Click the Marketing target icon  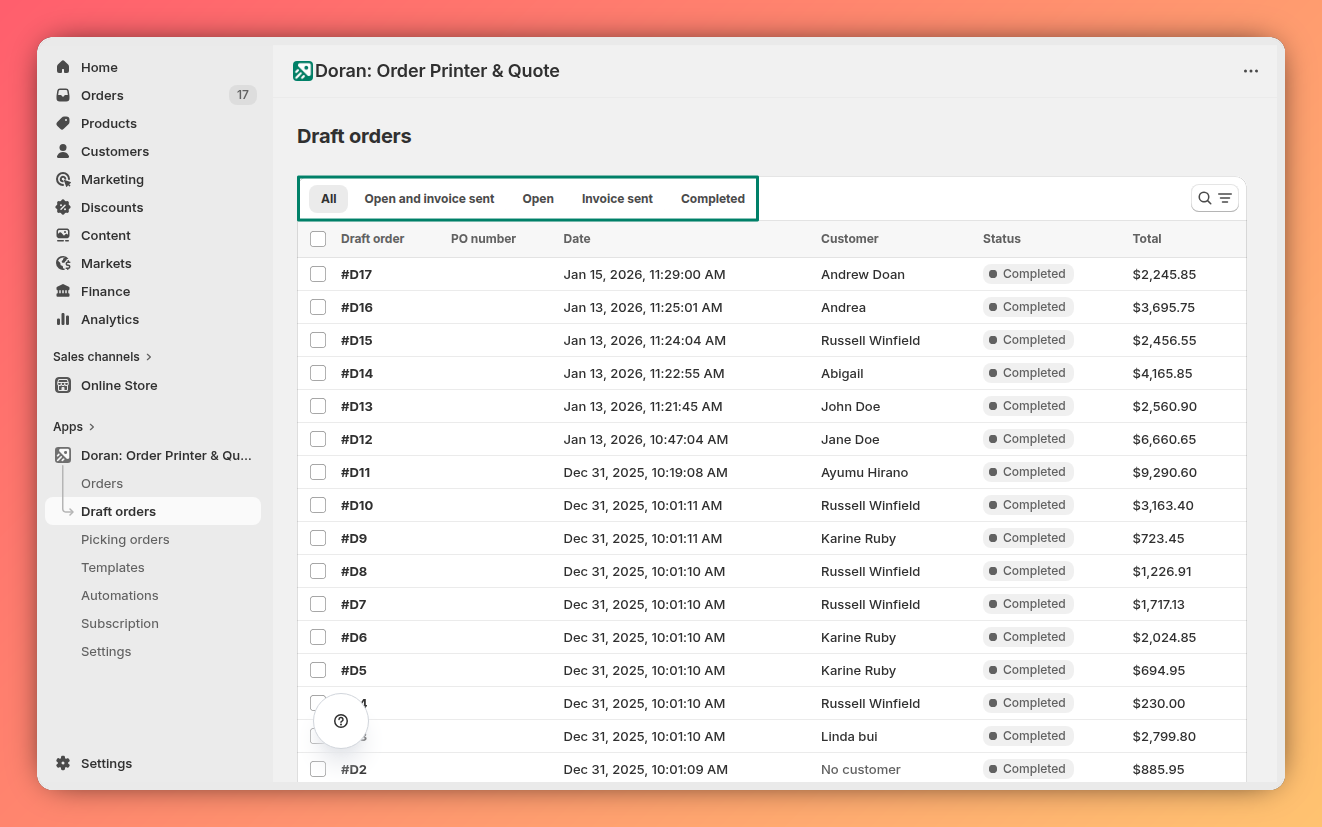[x=63, y=179]
